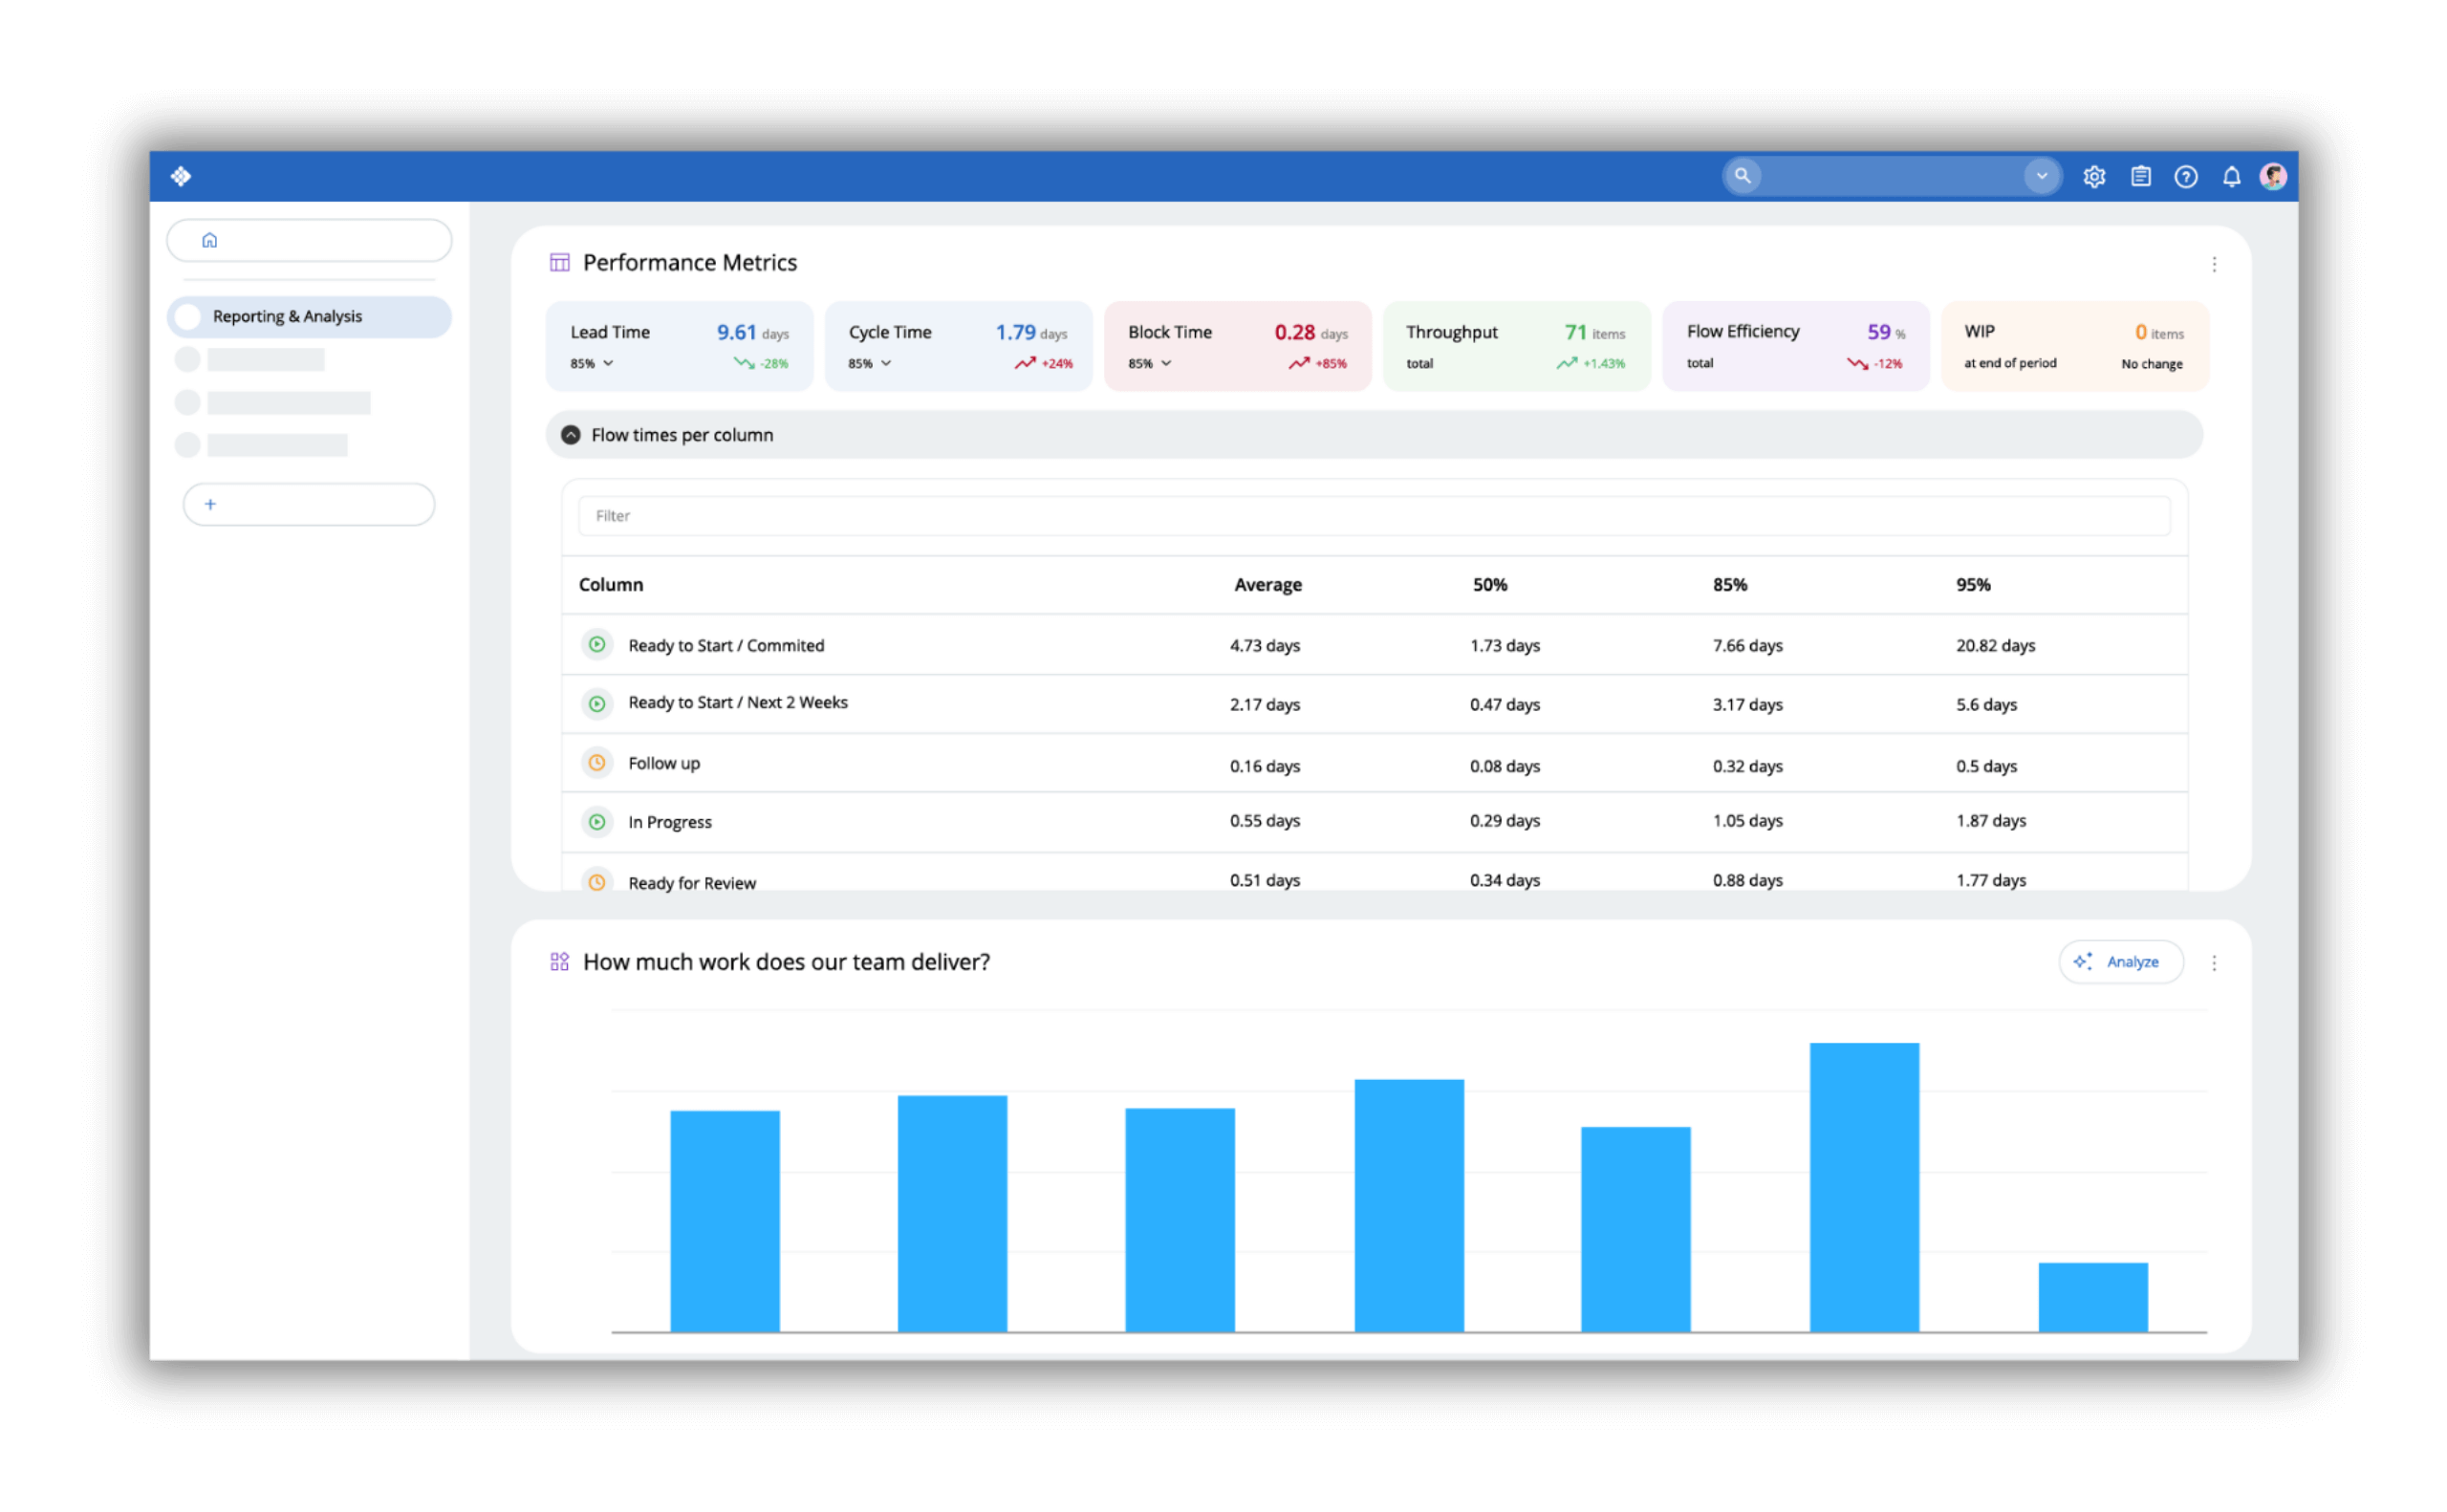This screenshot has height=1512, width=2447.
Task: Collapse Flow times per column section
Action: 571,435
